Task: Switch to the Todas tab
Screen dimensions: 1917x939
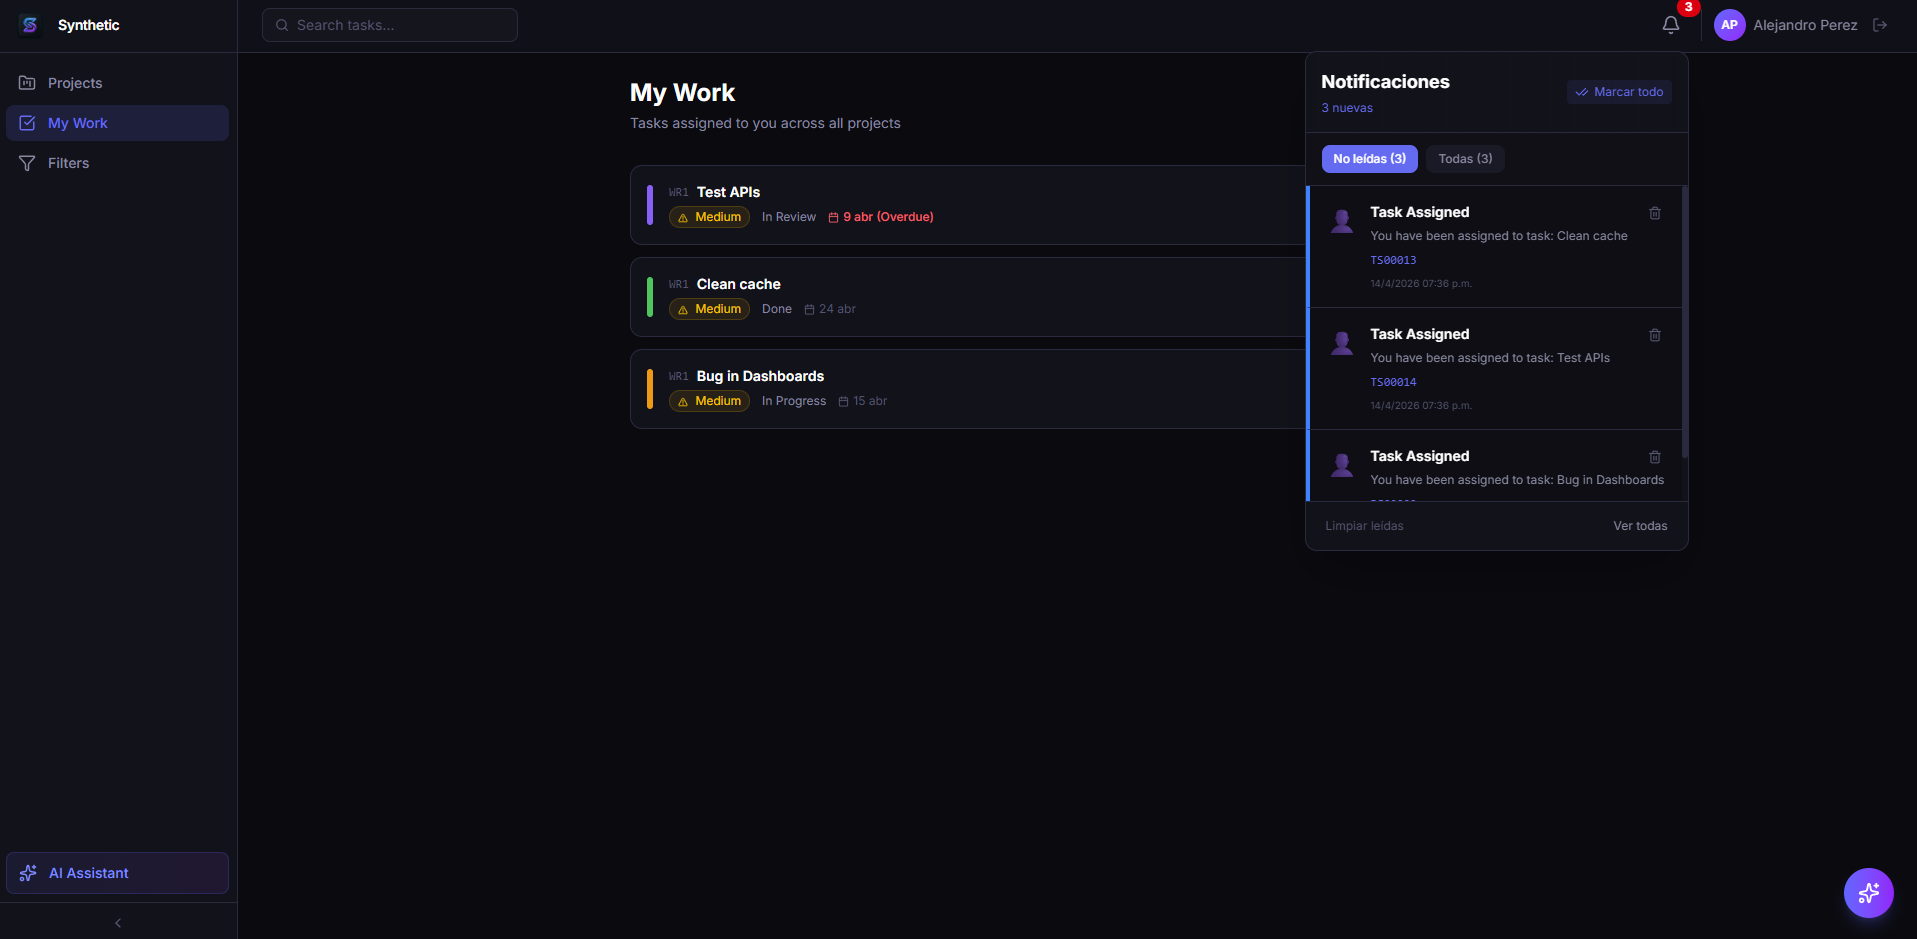Action: (x=1465, y=159)
